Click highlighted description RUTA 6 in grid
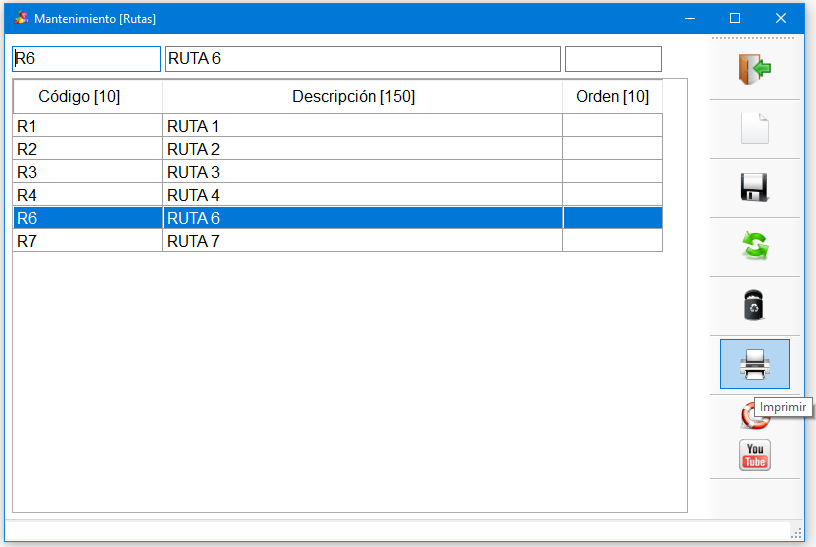The image size is (816, 547). pyautogui.click(x=363, y=218)
